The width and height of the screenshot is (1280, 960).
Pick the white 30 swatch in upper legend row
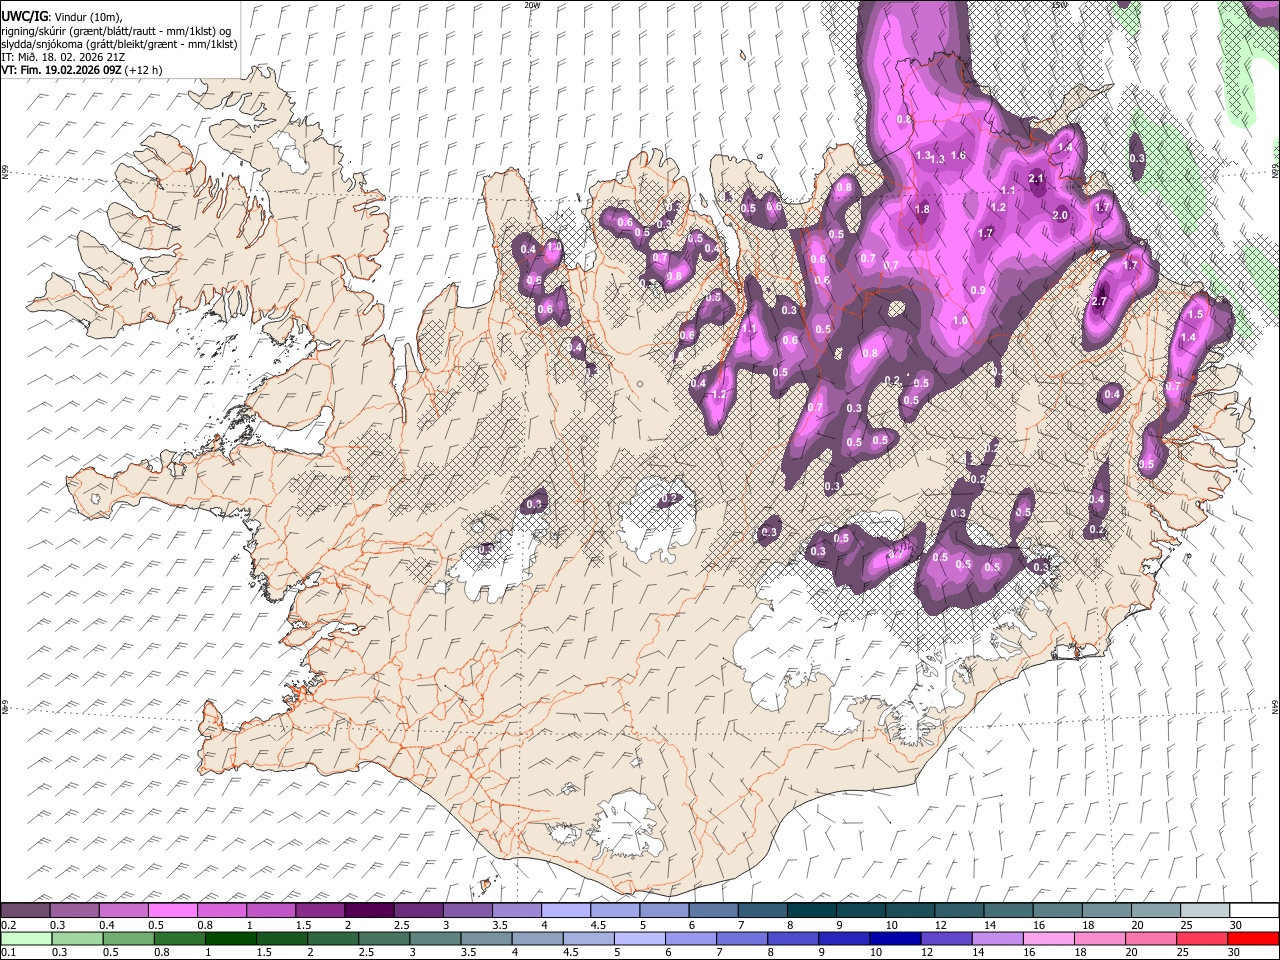coord(1254,911)
